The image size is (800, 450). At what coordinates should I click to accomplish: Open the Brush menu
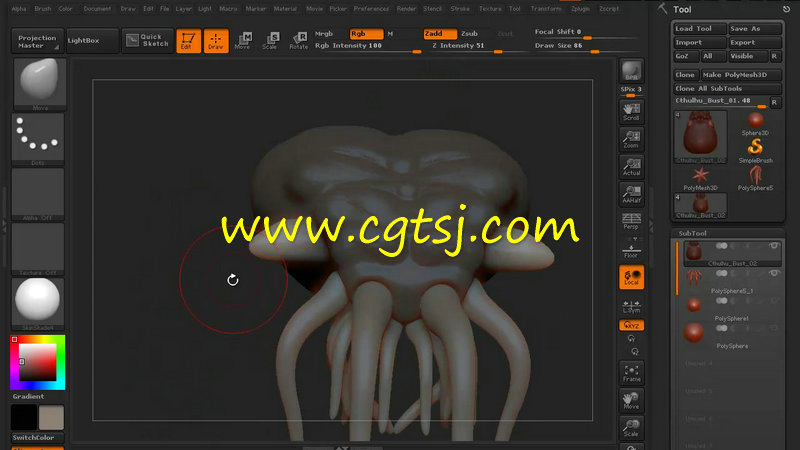[43, 9]
